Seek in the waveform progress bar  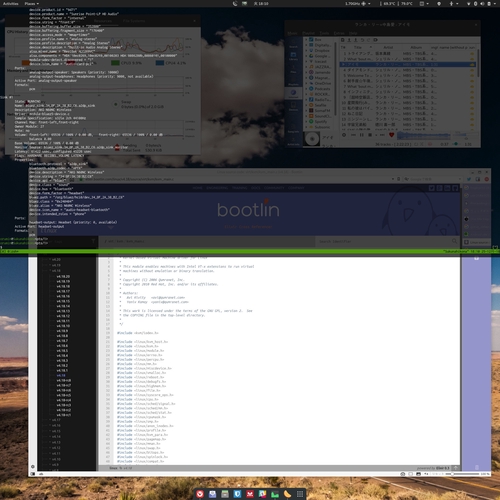pyautogui.click(x=423, y=135)
